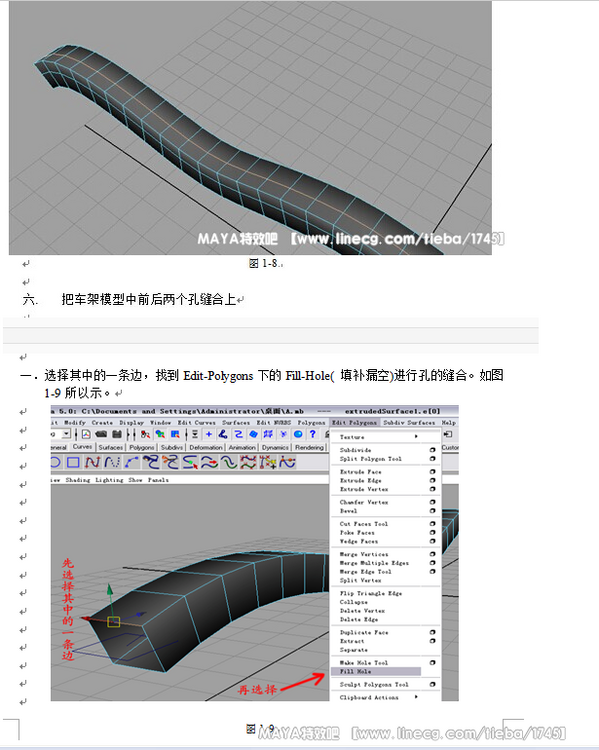Open Subdivide option box

(433, 450)
